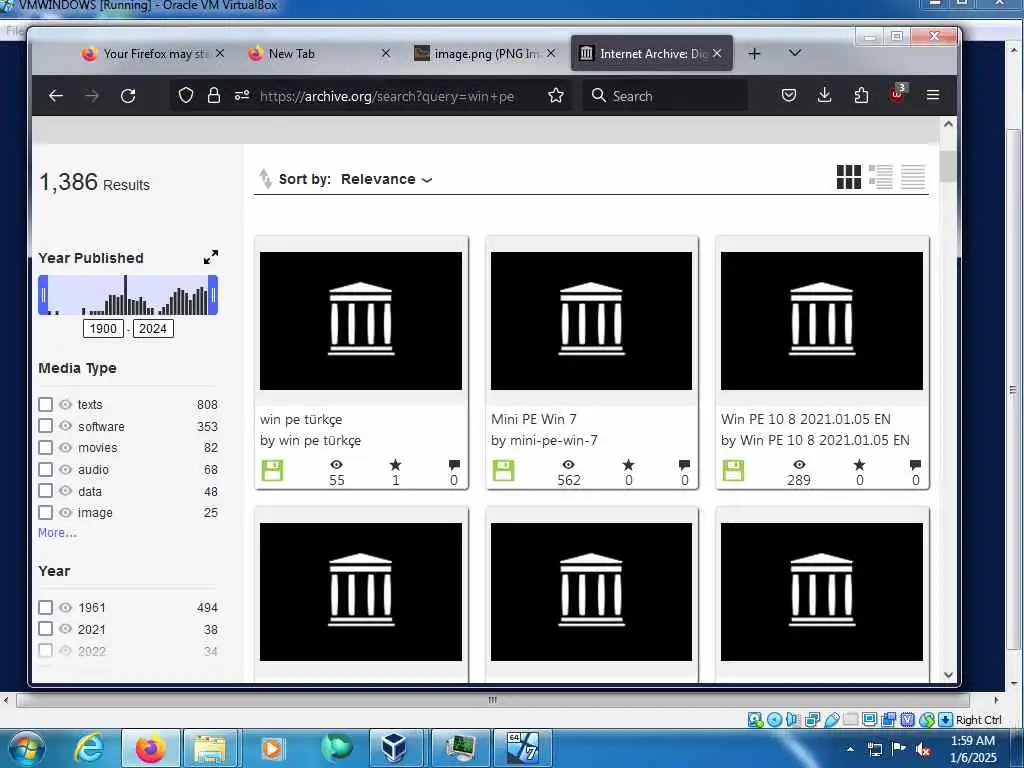Check the software media type filter

point(45,426)
